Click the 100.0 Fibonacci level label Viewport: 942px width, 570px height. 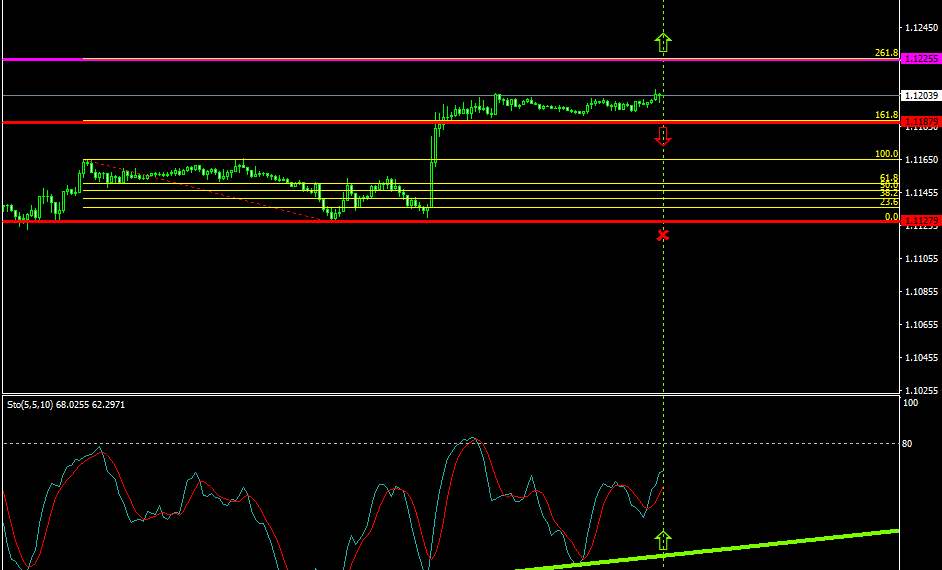click(886, 154)
